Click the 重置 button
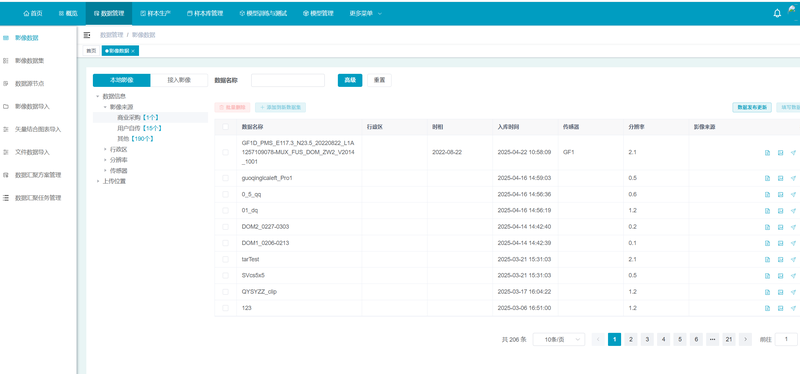The height and width of the screenshot is (374, 800). [x=379, y=80]
